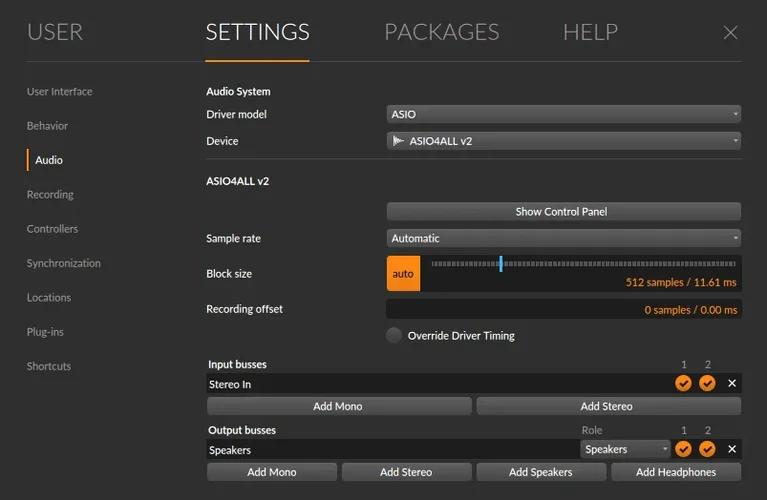Toggle channel 2 for Speakers output bus
The width and height of the screenshot is (767, 500).
(x=708, y=450)
